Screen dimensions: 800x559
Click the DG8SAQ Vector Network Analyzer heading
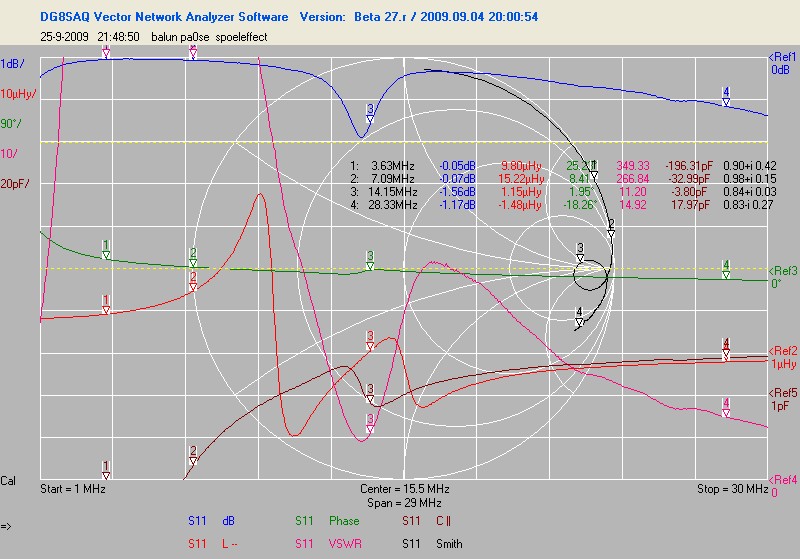(164, 16)
